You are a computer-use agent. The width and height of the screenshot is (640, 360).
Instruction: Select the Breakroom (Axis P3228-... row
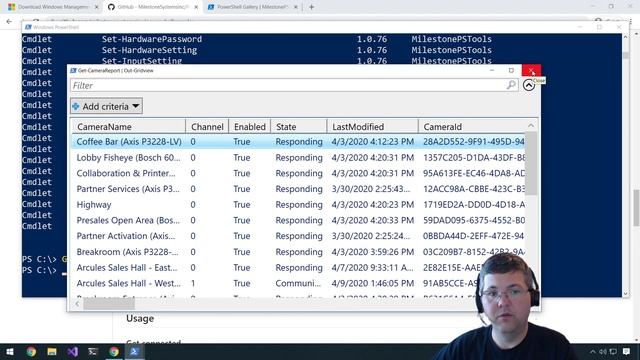click(x=299, y=252)
